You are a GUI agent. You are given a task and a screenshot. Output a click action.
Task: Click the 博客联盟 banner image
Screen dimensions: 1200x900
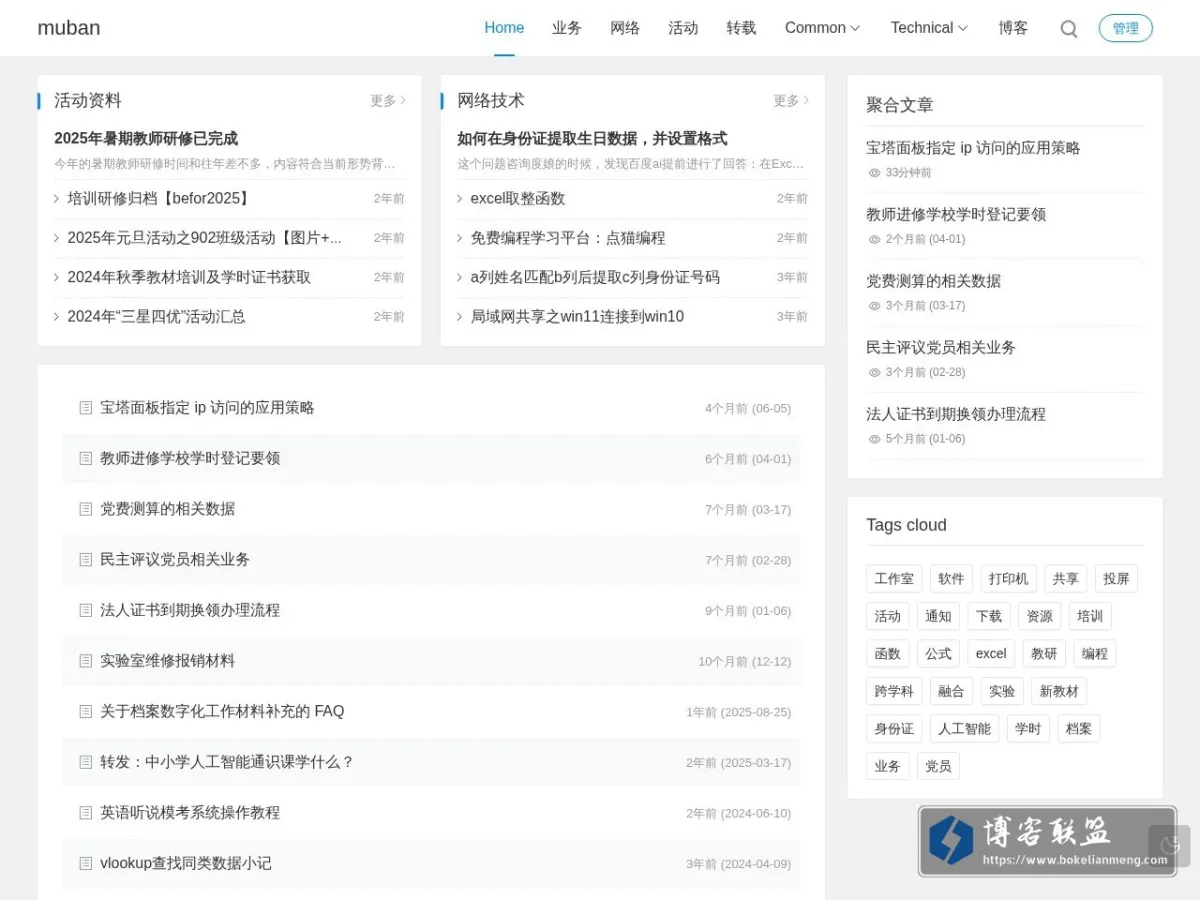pos(1047,842)
